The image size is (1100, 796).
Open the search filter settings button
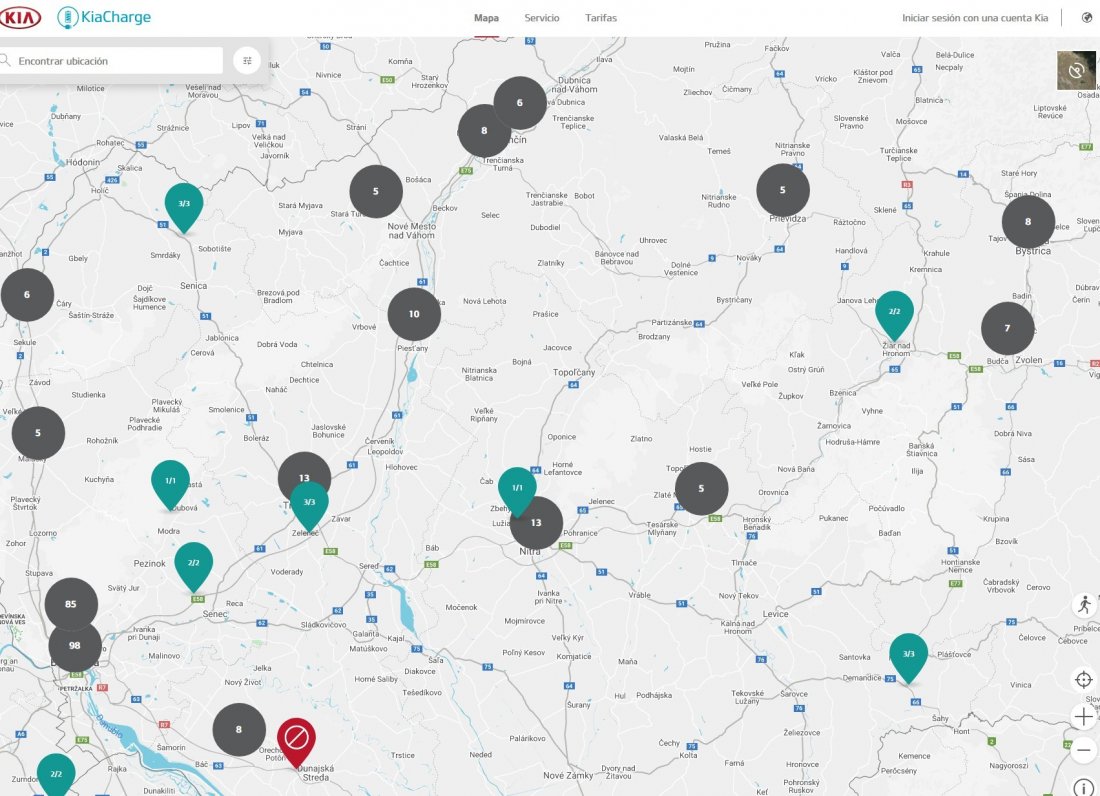coord(247,61)
